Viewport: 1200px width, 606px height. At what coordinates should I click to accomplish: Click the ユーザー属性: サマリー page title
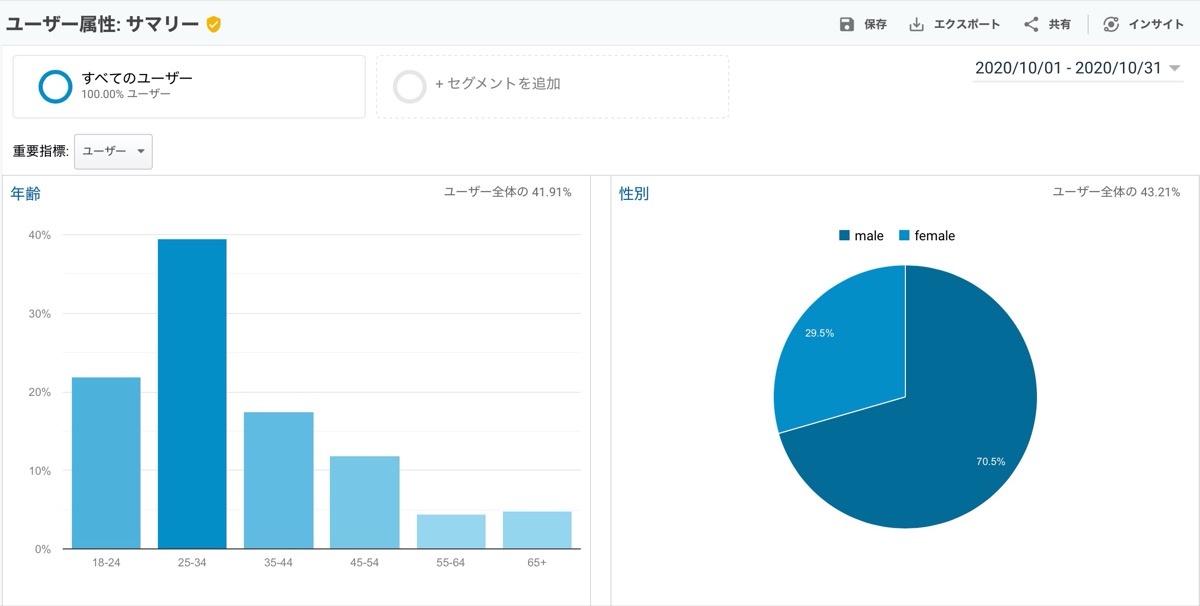[103, 24]
